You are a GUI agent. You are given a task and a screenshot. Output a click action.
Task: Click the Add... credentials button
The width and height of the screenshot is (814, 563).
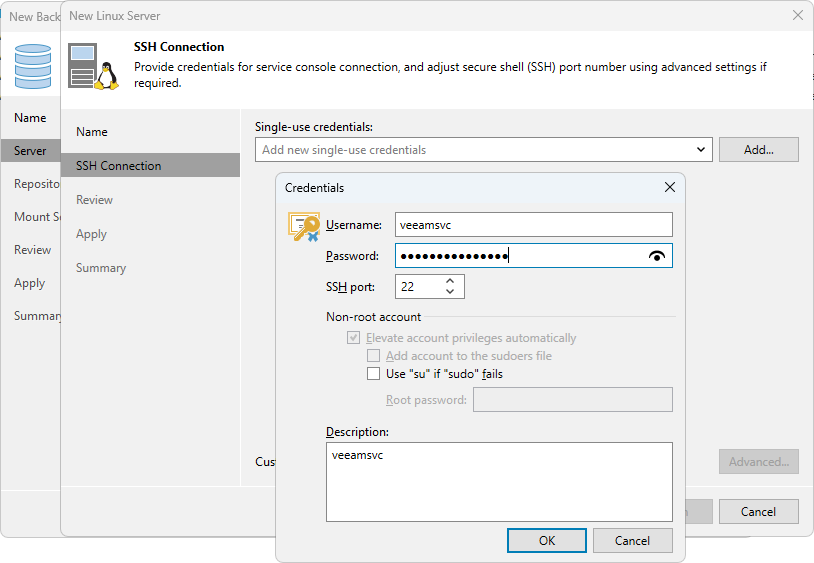click(x=758, y=149)
